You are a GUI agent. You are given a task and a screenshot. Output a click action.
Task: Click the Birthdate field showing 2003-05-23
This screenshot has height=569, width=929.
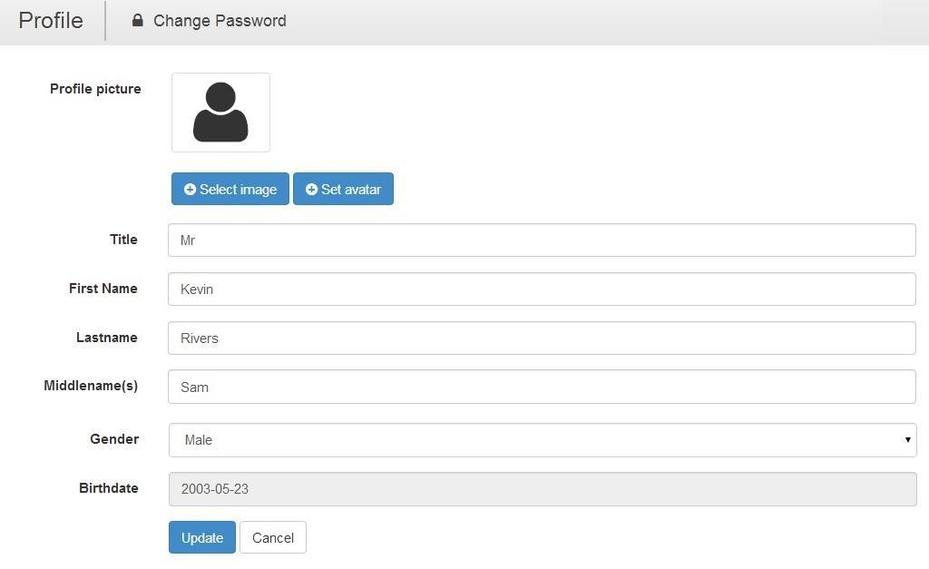tap(542, 489)
